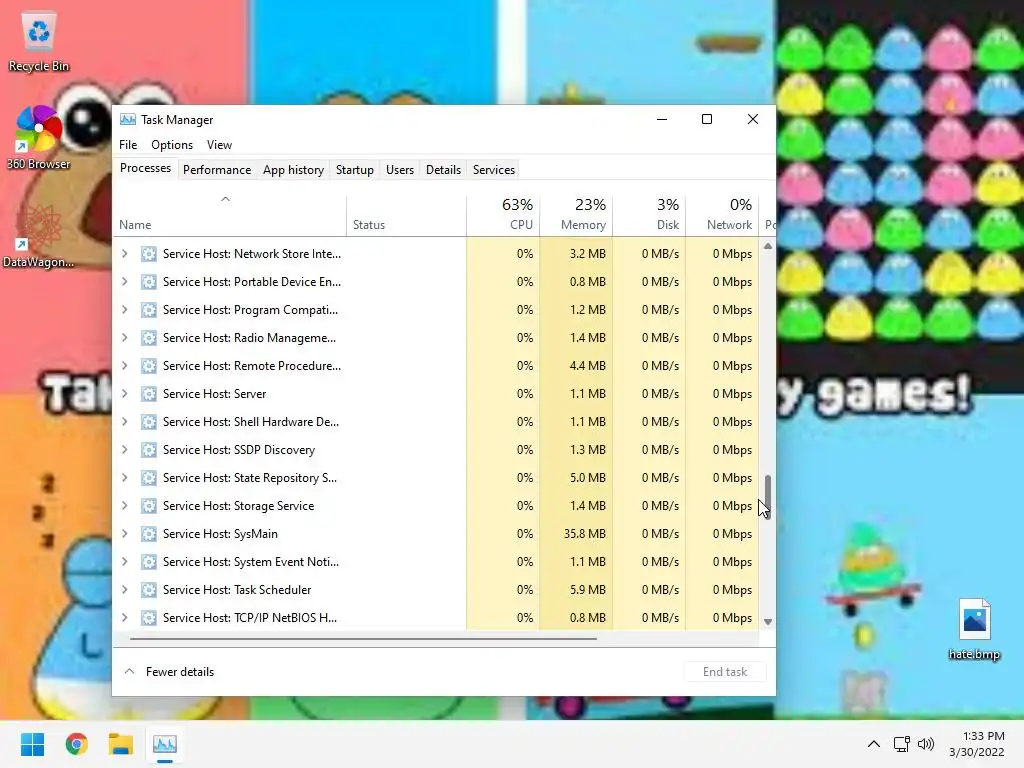This screenshot has width=1024, height=768.
Task: Click the vertical scrollbar thumb
Action: coord(768,496)
